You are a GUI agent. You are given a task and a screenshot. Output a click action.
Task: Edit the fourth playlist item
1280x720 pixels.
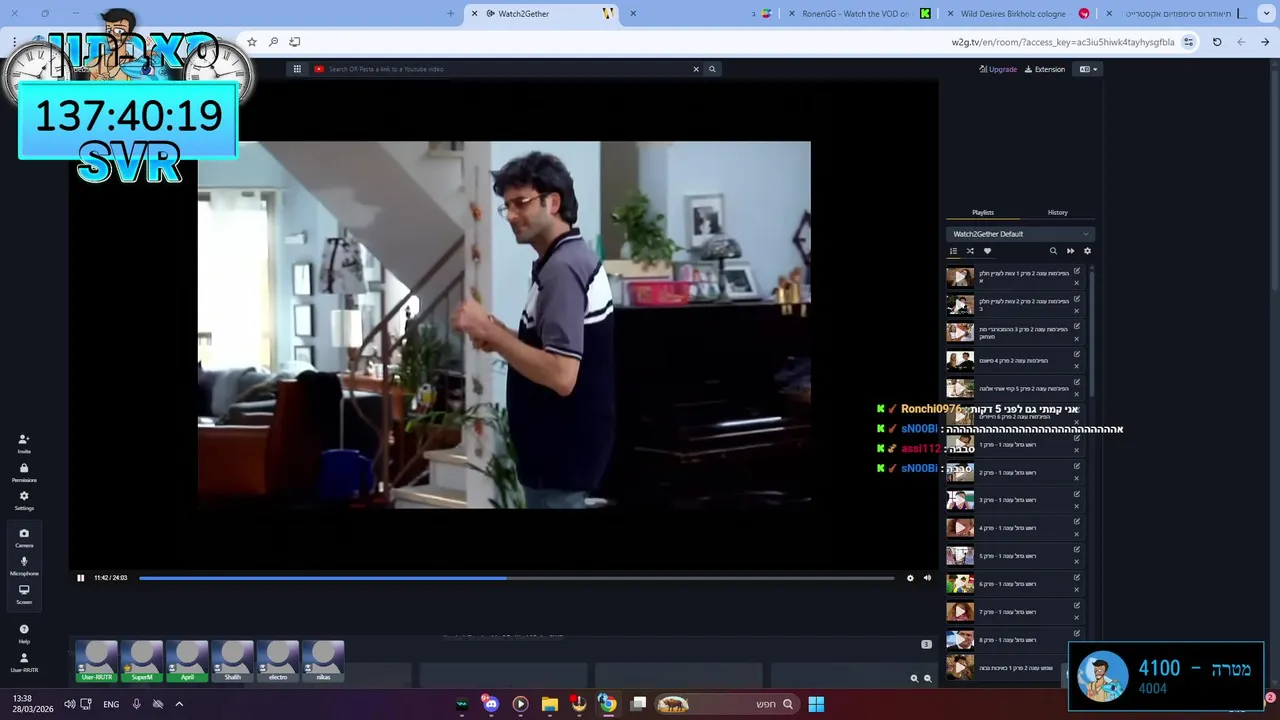coord(1077,354)
